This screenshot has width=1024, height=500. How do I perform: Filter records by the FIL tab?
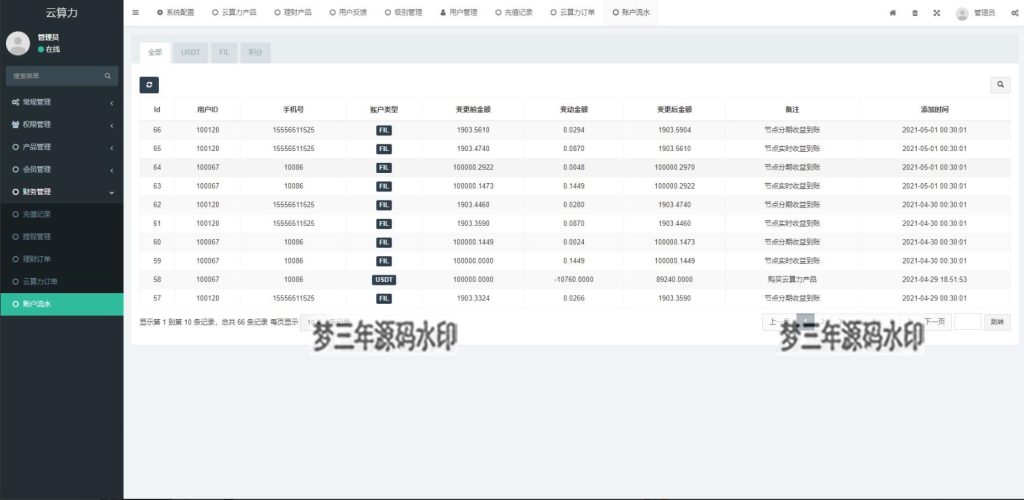tap(224, 52)
